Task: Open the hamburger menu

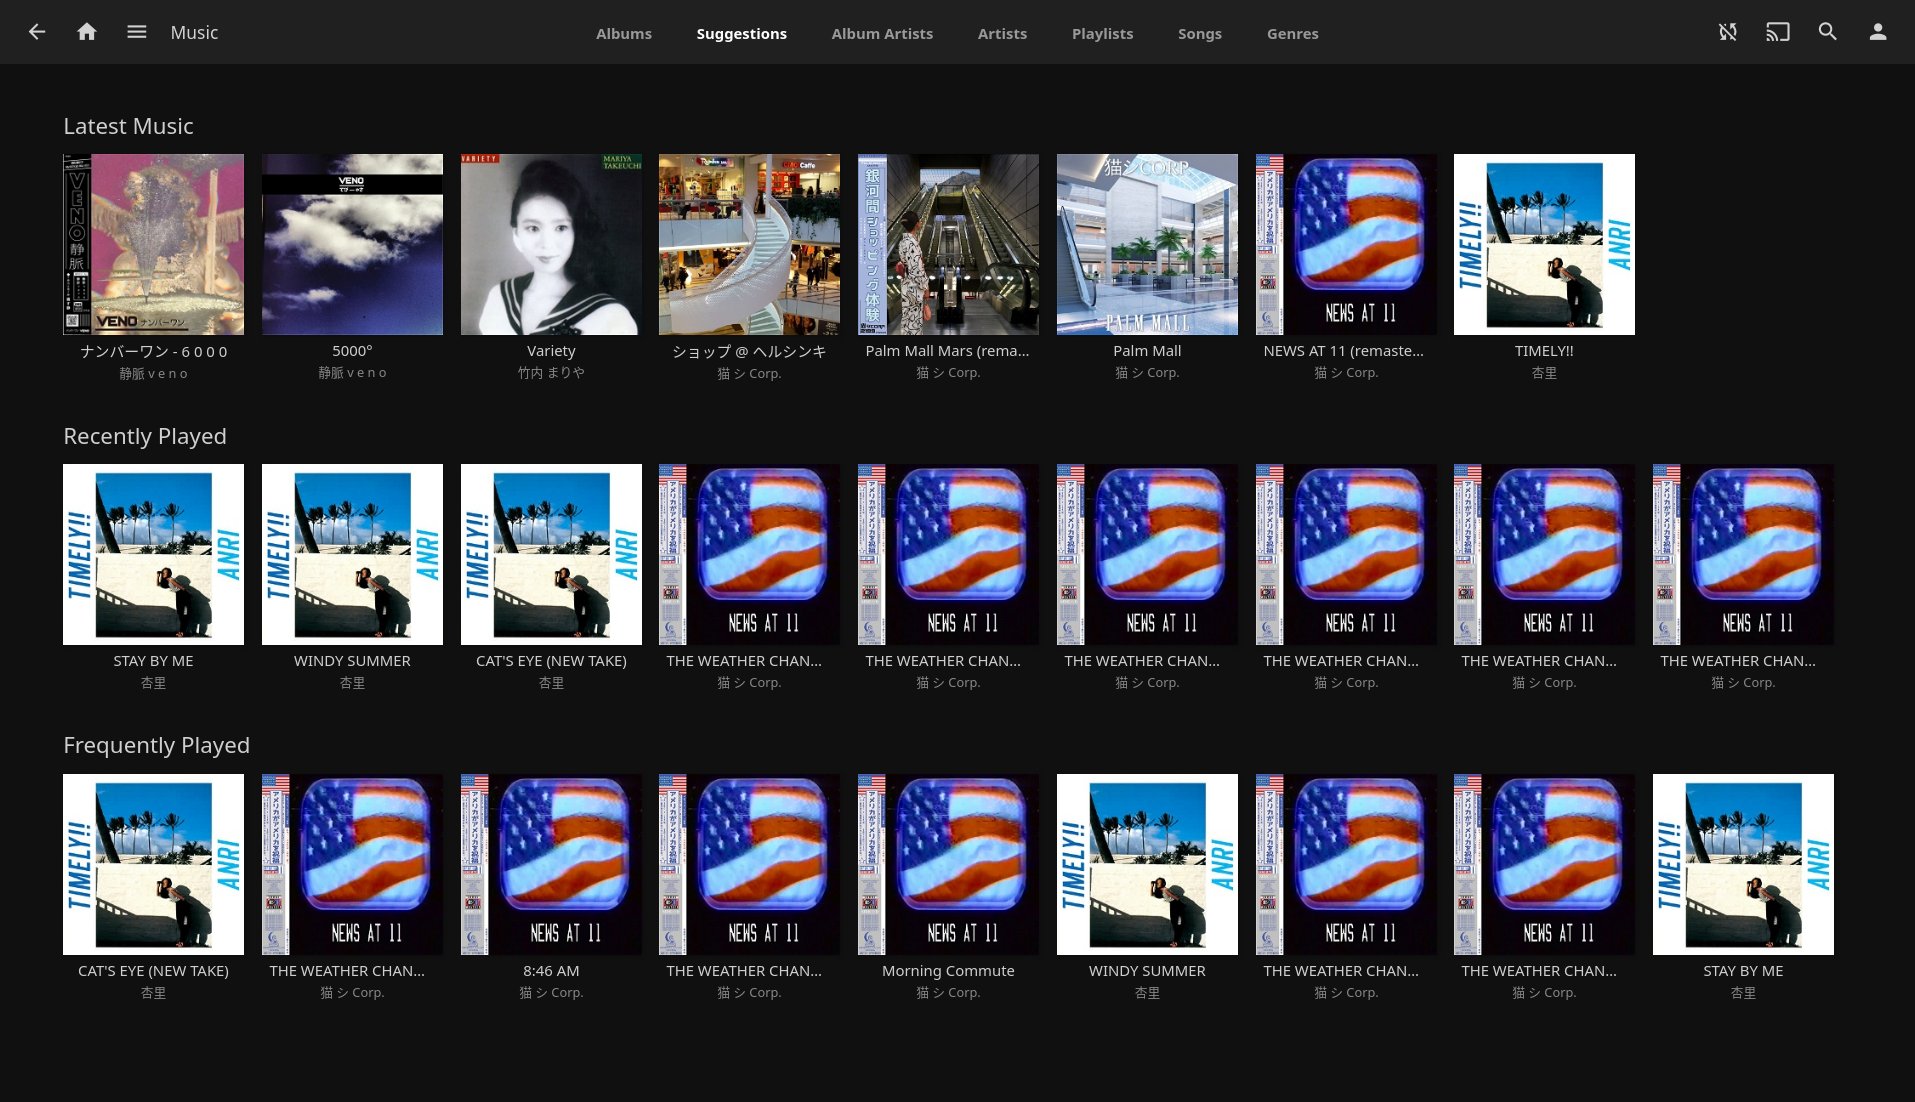Action: click(x=137, y=32)
